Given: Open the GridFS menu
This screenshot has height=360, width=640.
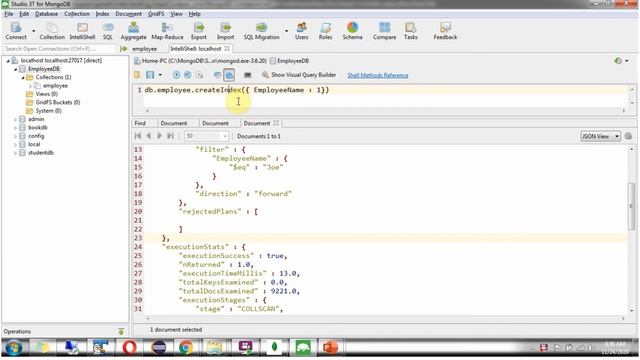Looking at the screenshot, I should 156,14.
